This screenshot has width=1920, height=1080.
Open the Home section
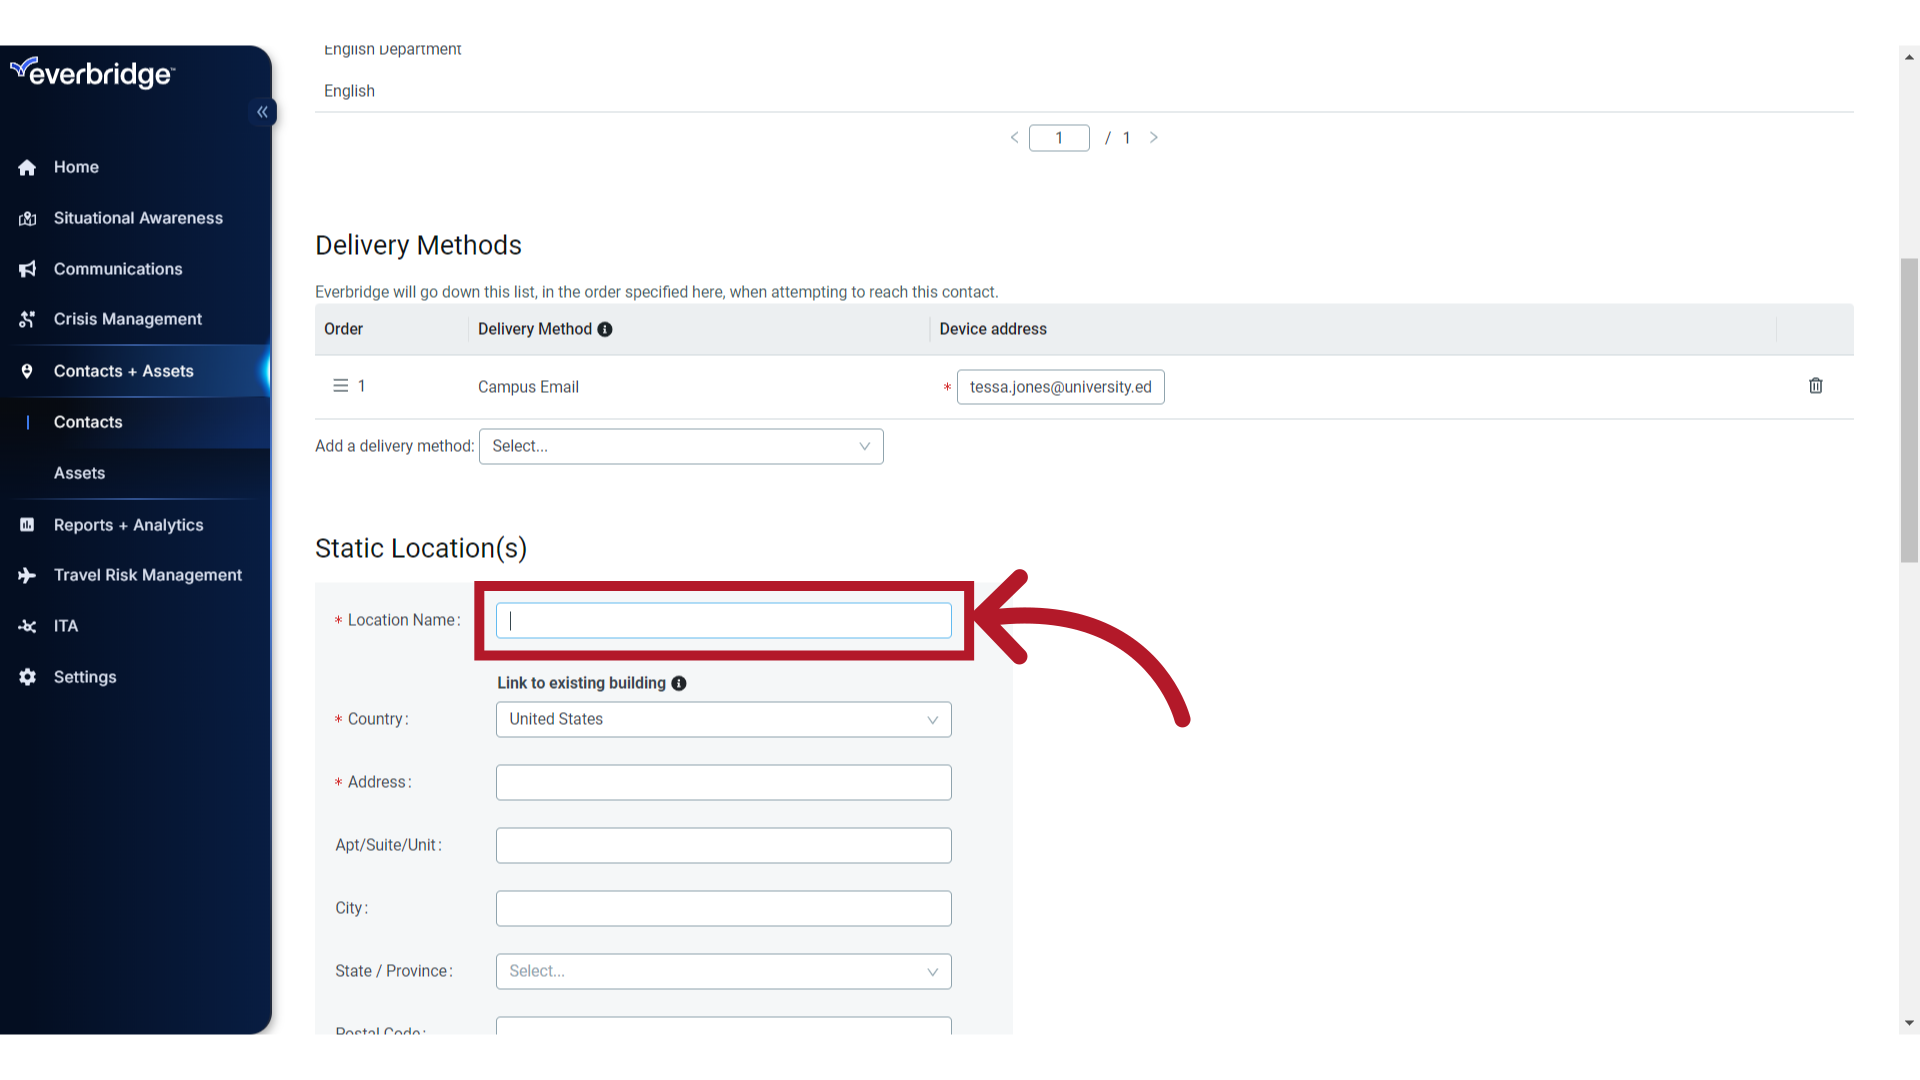tap(75, 166)
